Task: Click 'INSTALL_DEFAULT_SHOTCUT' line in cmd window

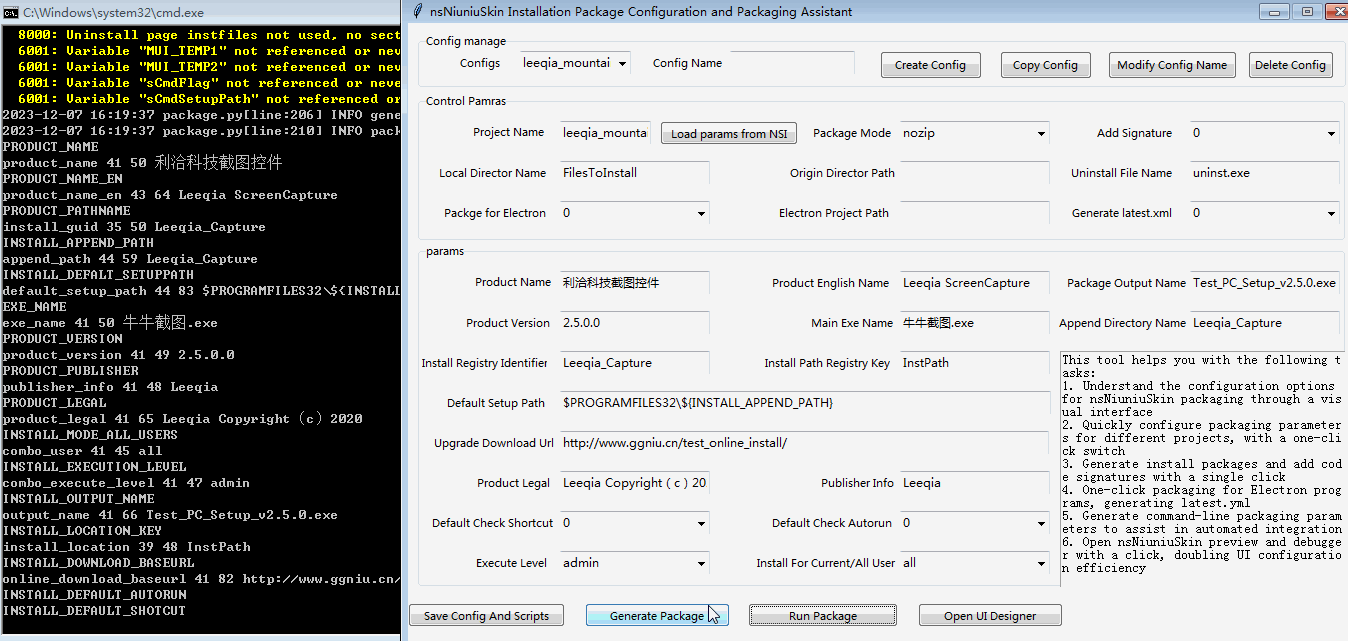Action: tap(94, 611)
